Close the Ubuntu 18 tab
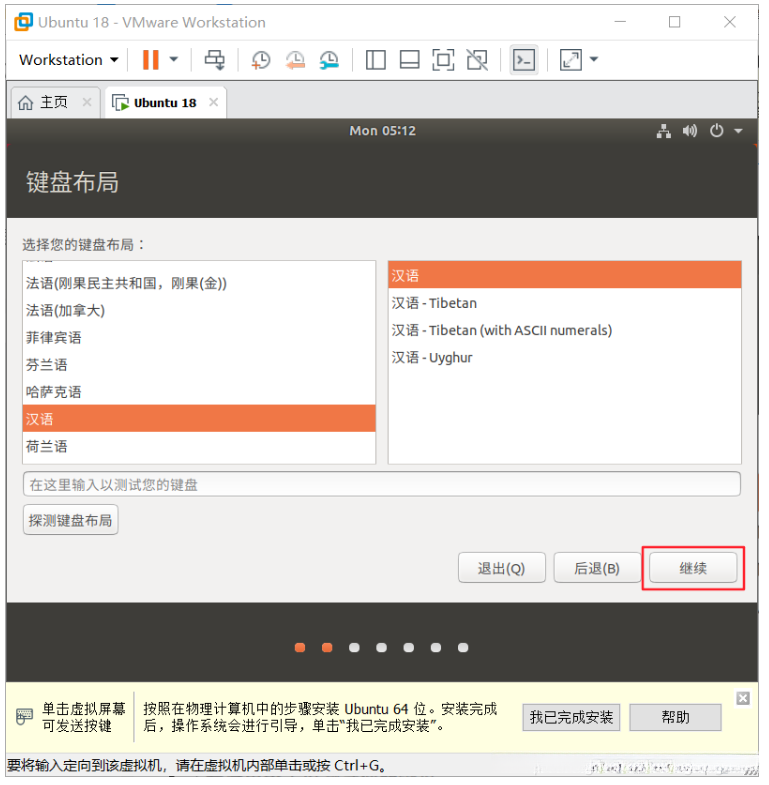 point(214,102)
